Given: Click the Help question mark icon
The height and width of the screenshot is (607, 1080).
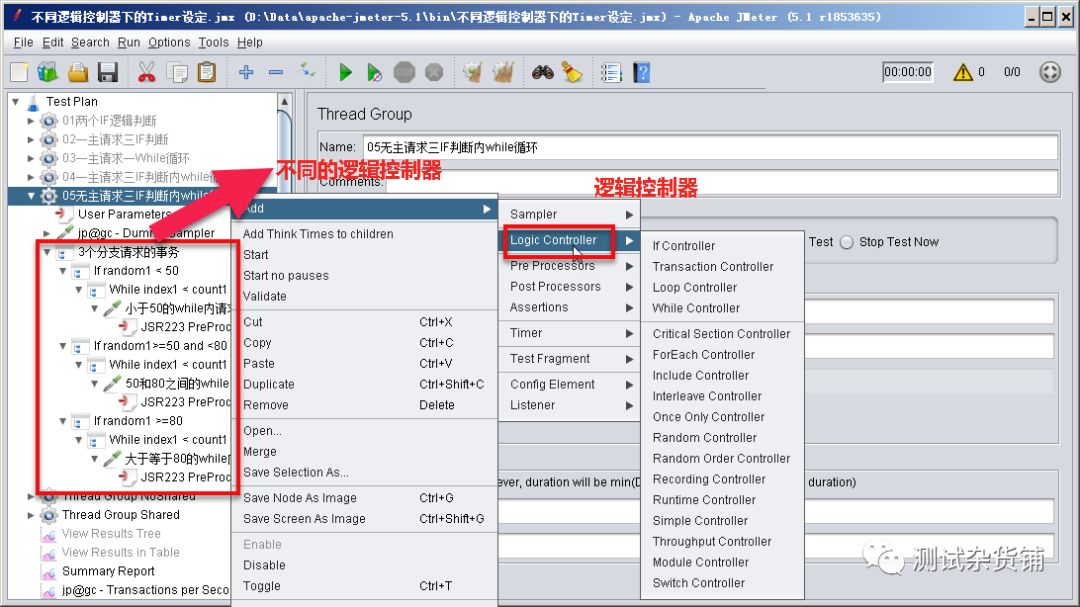Looking at the screenshot, I should 641,72.
